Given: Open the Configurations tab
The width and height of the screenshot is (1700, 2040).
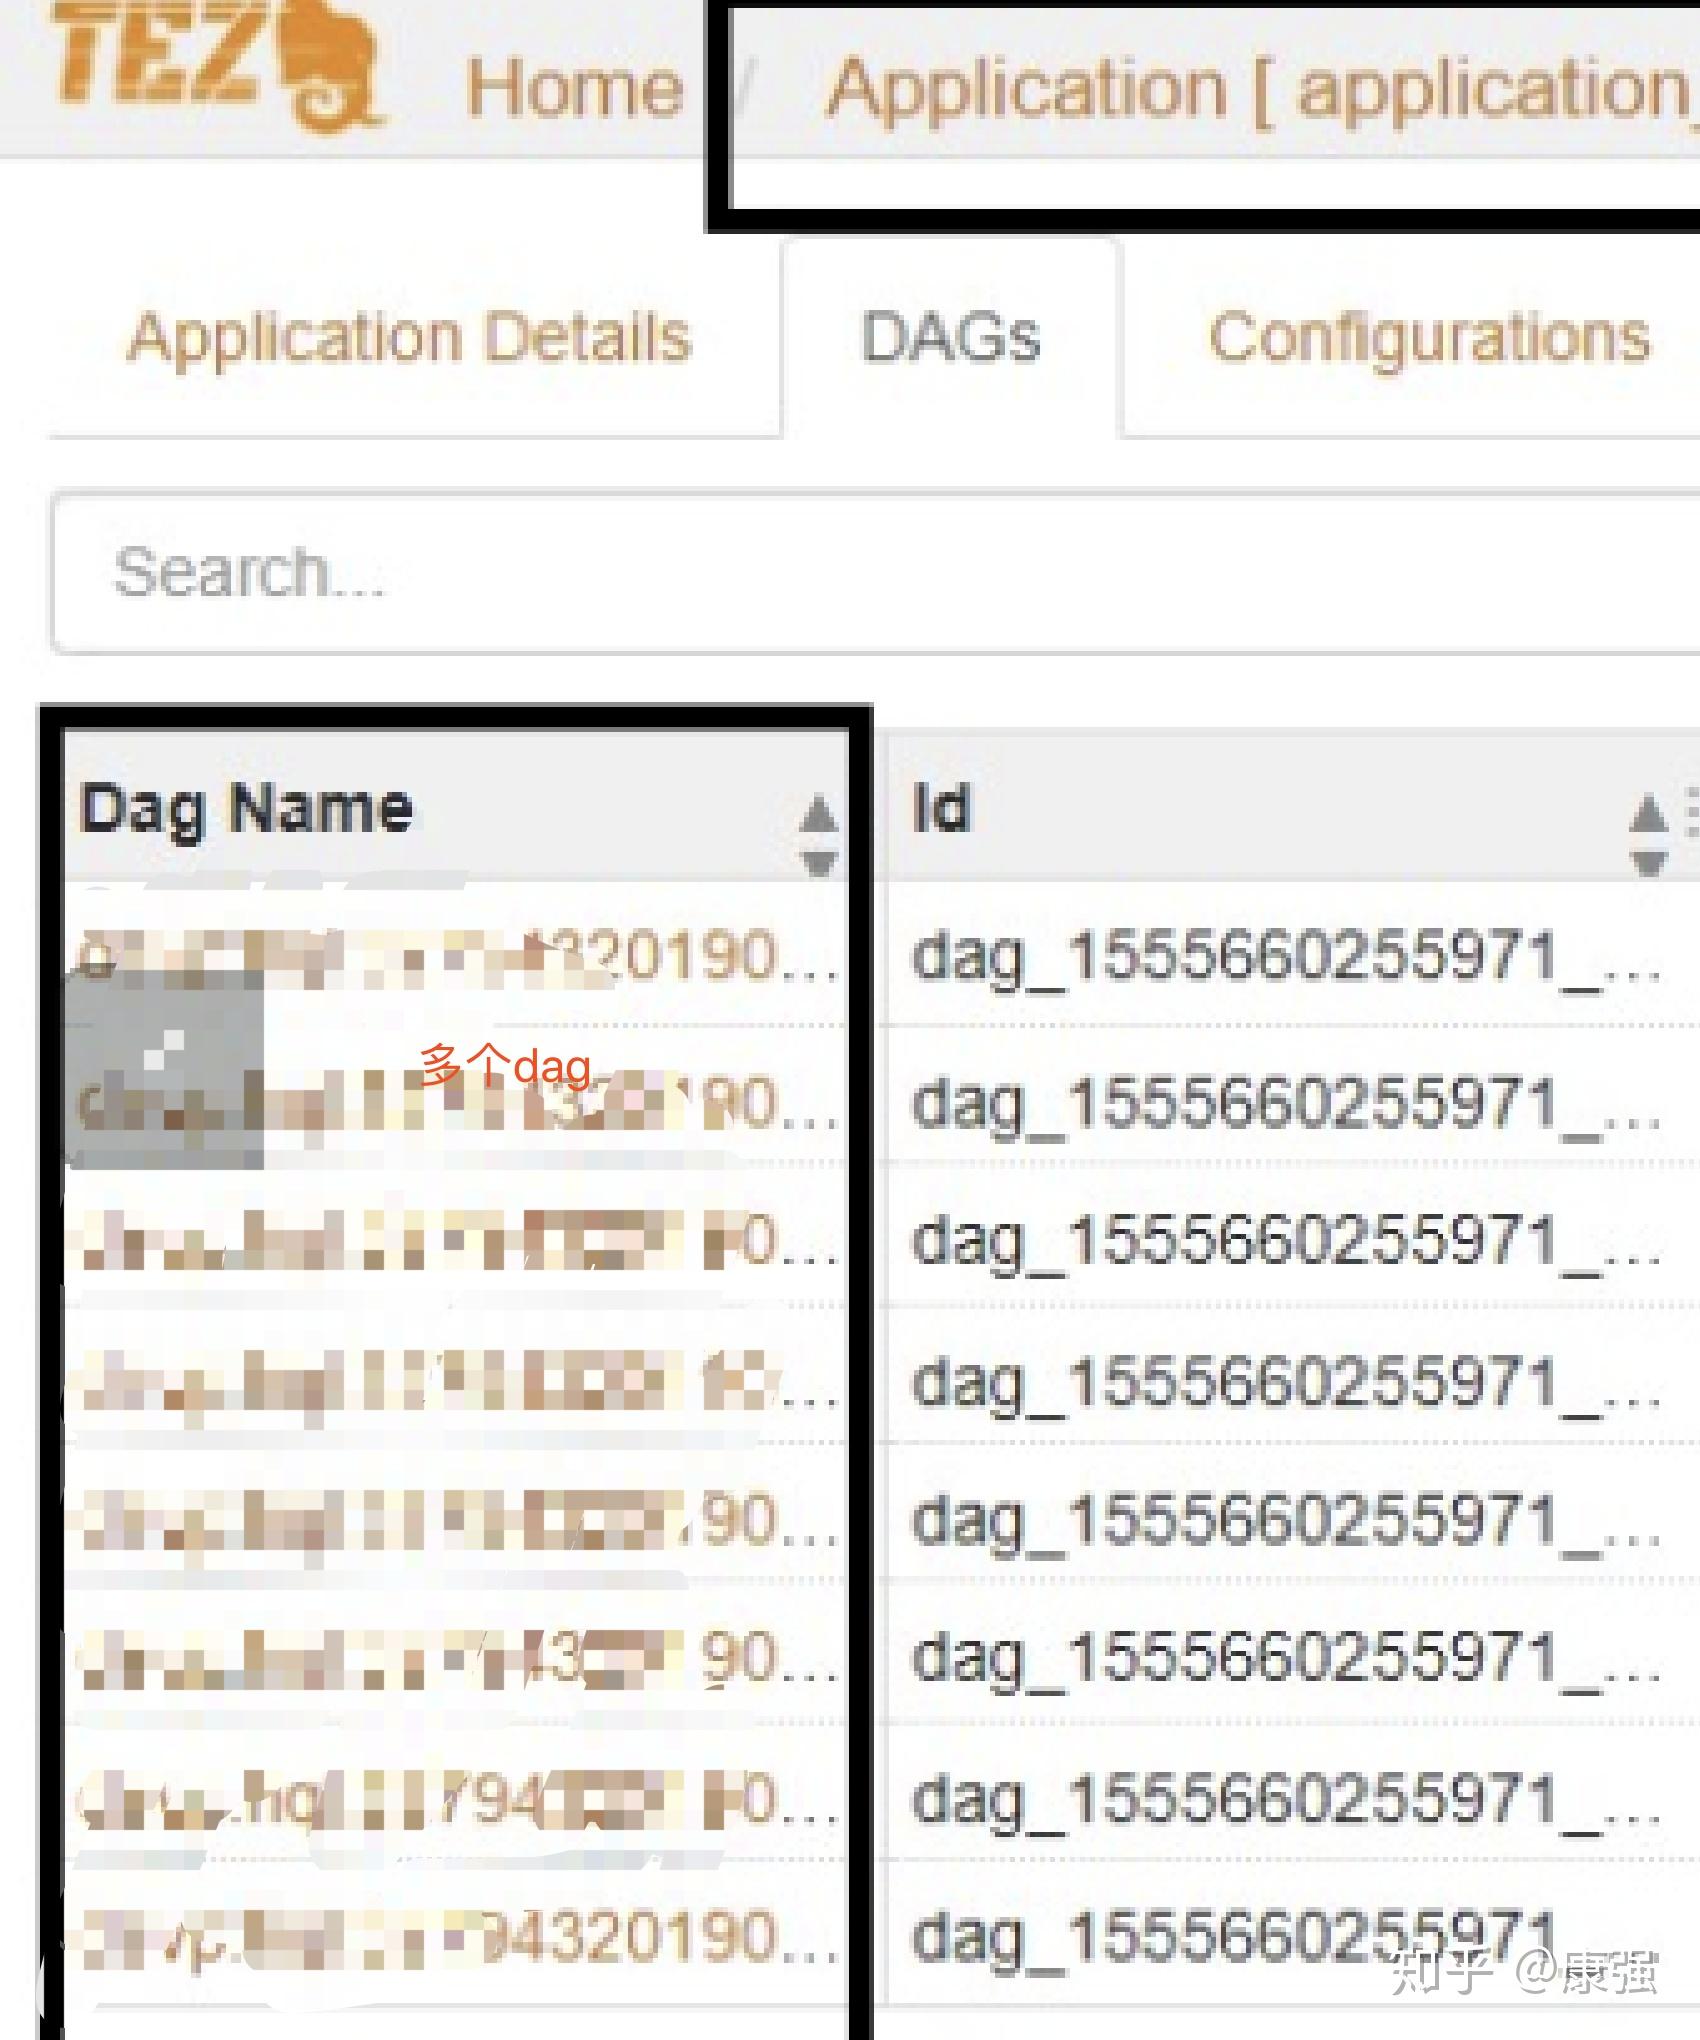Looking at the screenshot, I should [1428, 337].
